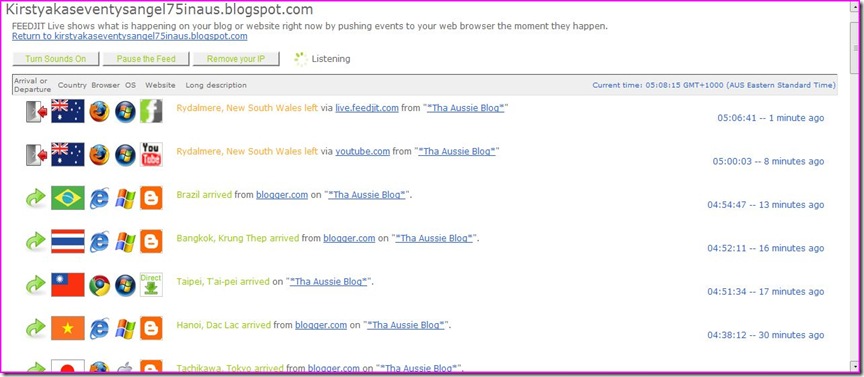Open the Return to kirstyakaseventysangel75inaus.blogspot.com link
The width and height of the screenshot is (864, 377).
(129, 36)
